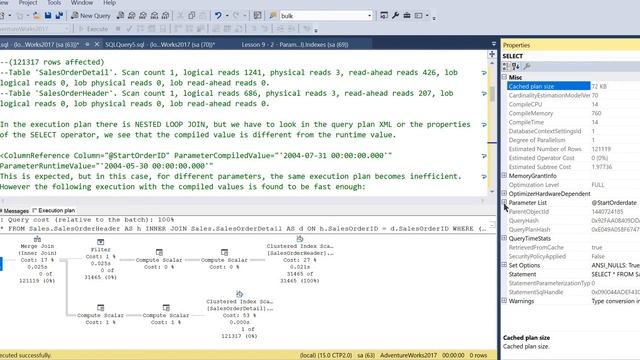Expand the Parameter List property
The height and width of the screenshot is (360, 640).
504,202
